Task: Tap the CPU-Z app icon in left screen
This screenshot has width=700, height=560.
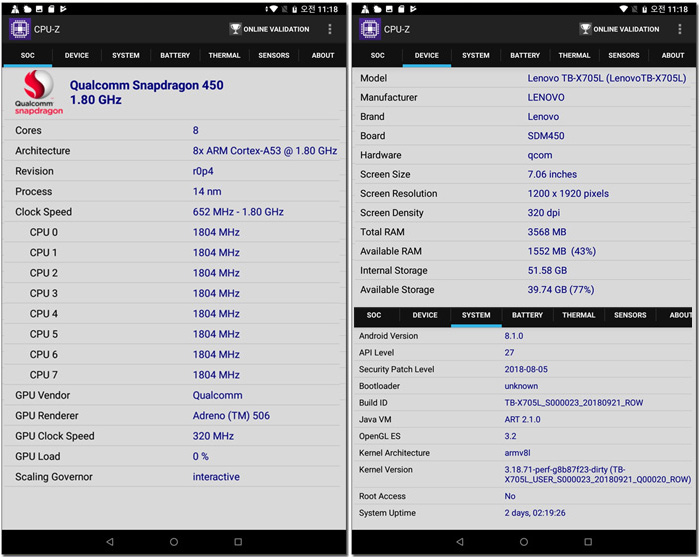Action: [20, 29]
